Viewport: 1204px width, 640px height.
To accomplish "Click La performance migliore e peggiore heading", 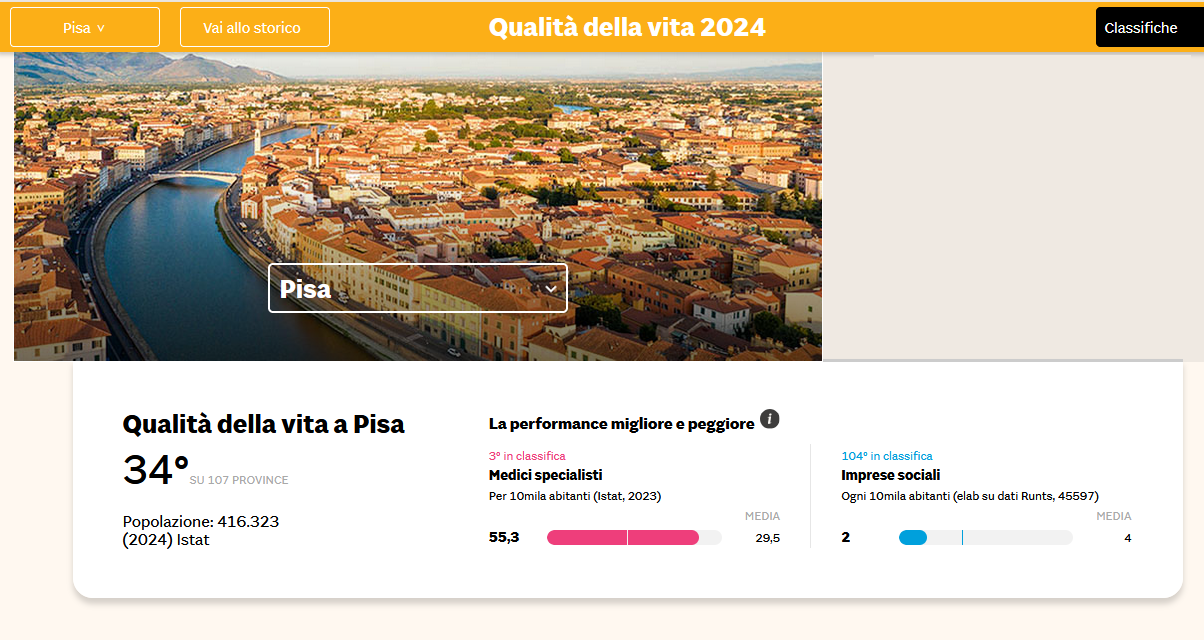I will point(621,424).
